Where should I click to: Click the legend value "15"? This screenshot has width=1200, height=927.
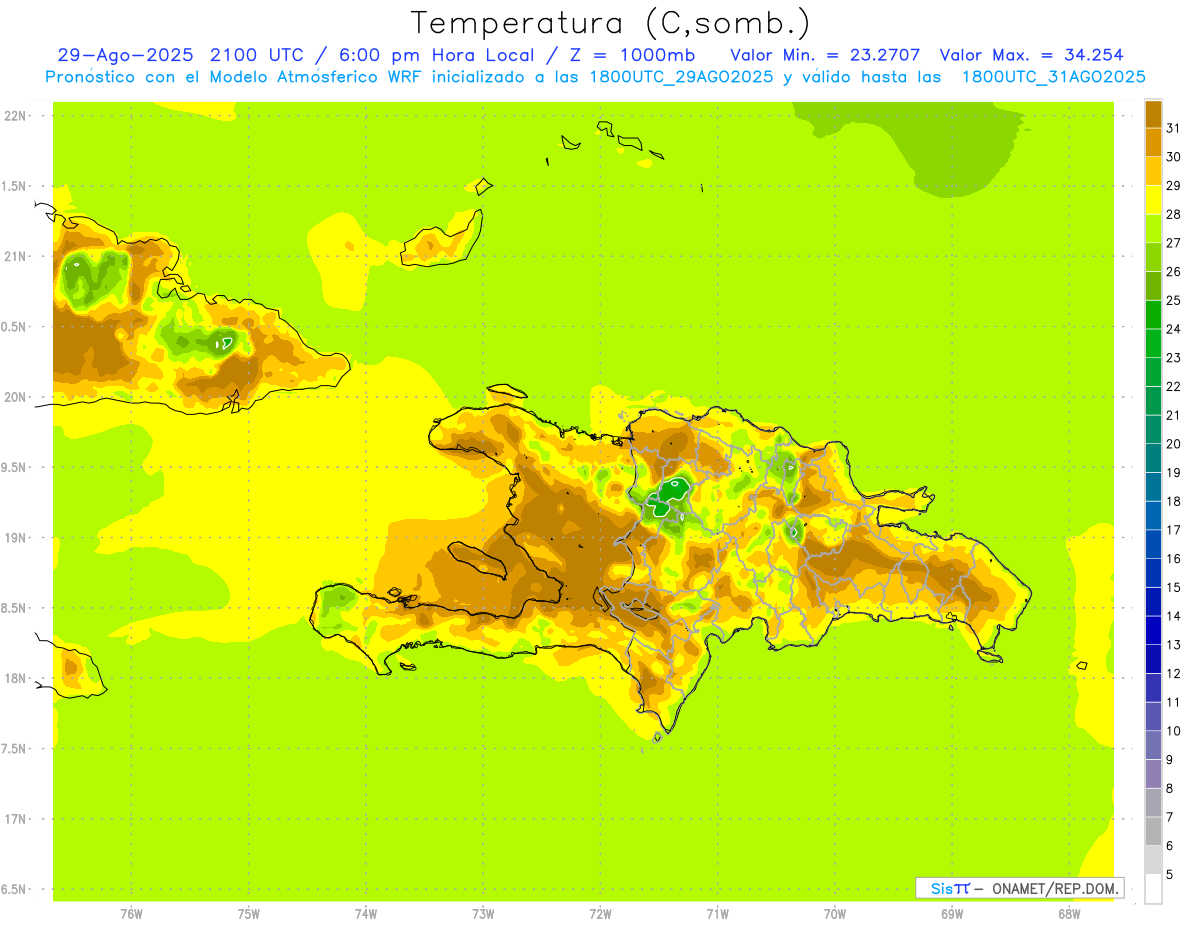point(1173,587)
